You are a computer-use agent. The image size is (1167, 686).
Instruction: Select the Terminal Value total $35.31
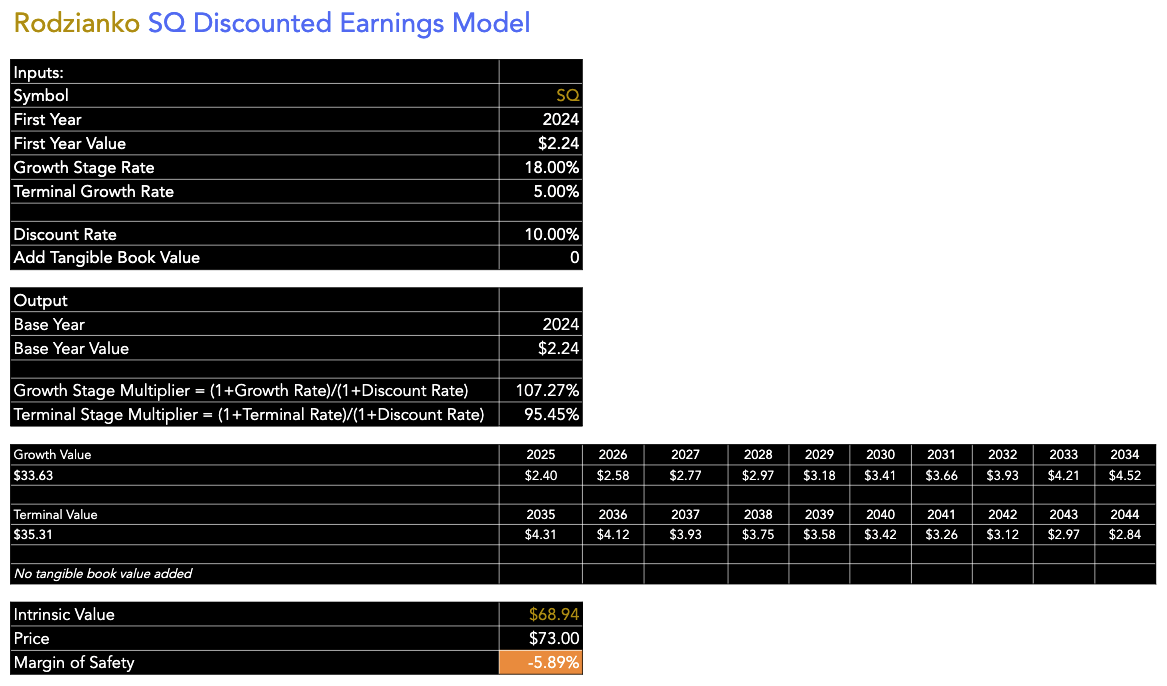tap(33, 534)
